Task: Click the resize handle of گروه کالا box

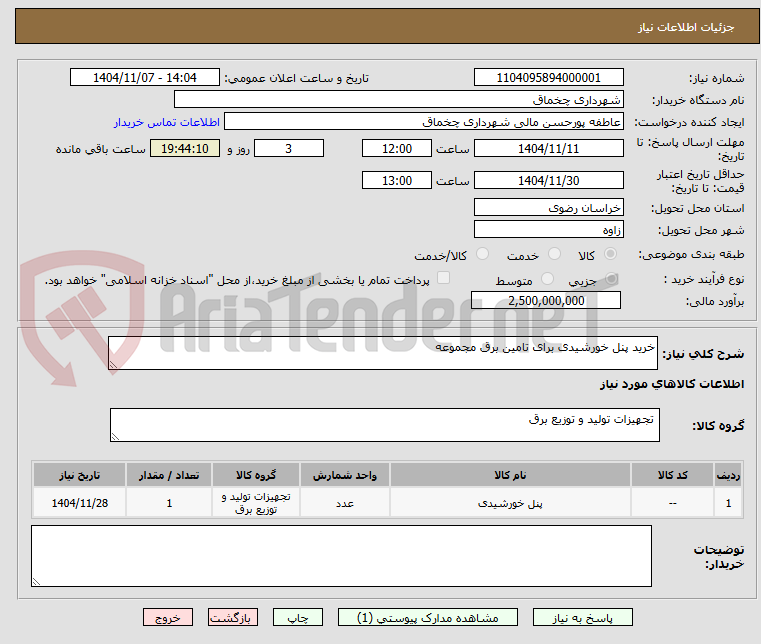Action: tap(115, 437)
